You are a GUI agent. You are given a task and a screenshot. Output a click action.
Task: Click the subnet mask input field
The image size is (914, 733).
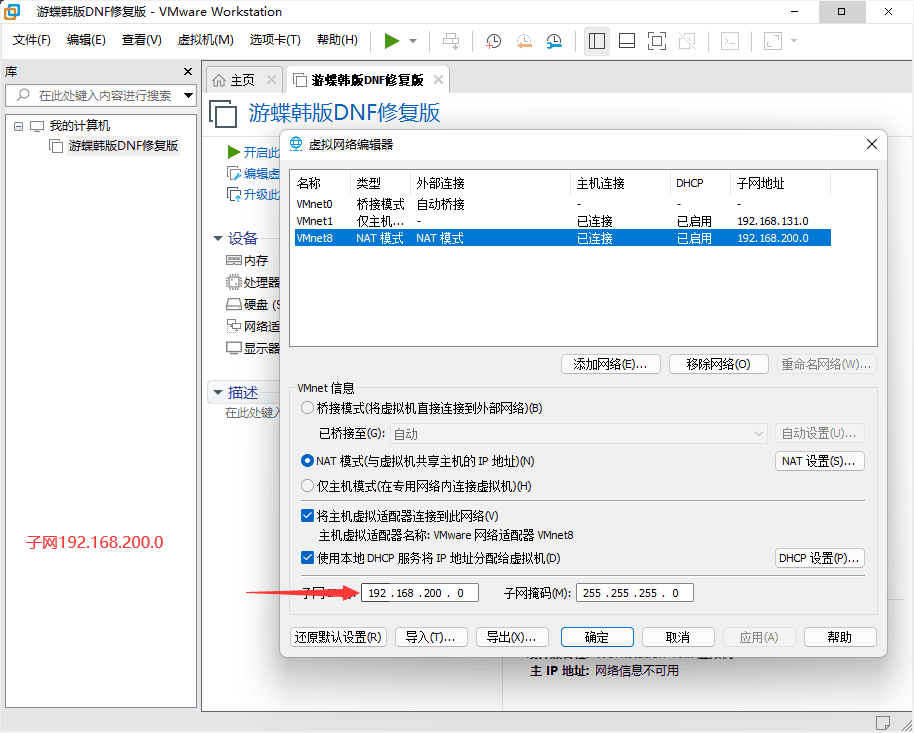(635, 593)
